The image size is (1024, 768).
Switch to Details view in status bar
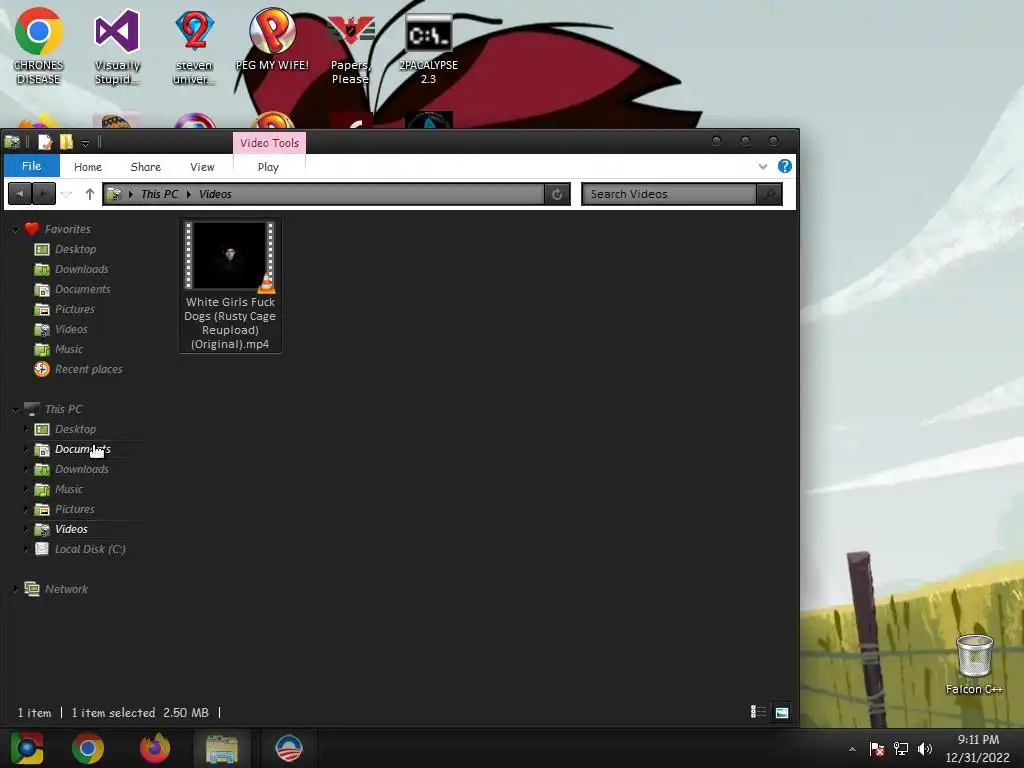click(758, 712)
